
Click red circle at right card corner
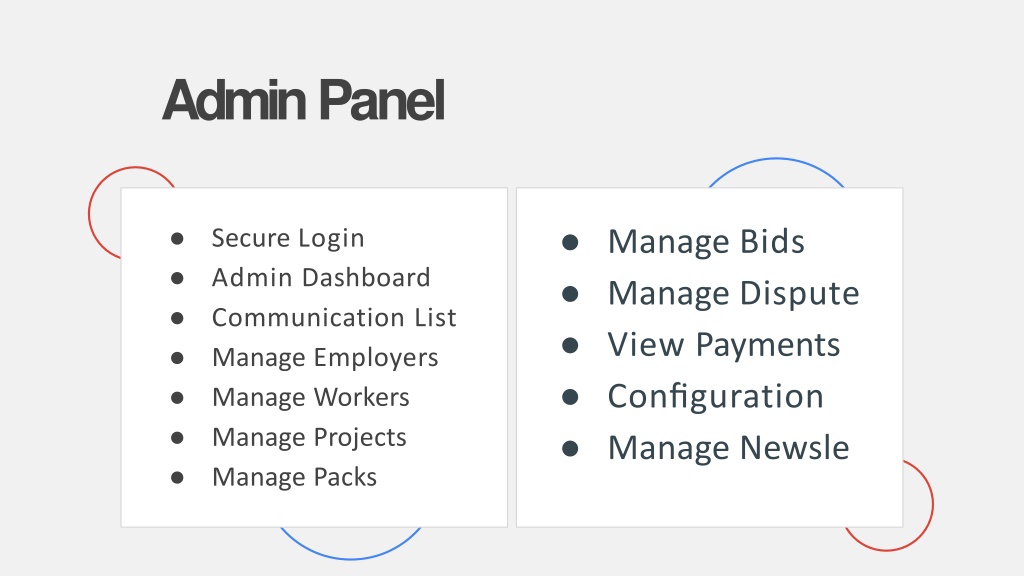tap(916, 506)
